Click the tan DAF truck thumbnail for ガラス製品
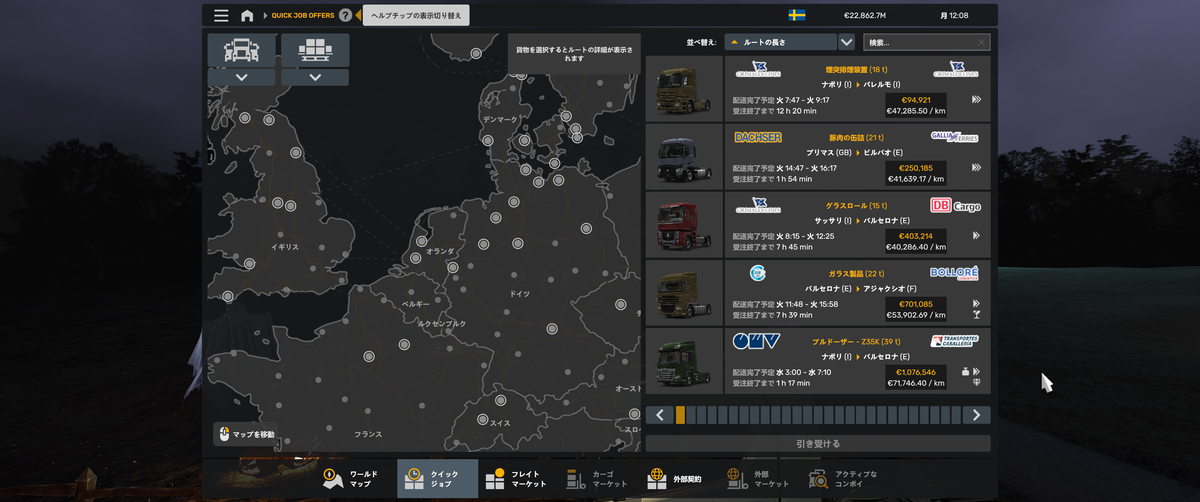Image resolution: width=1200 pixels, height=502 pixels. pyautogui.click(x=684, y=292)
